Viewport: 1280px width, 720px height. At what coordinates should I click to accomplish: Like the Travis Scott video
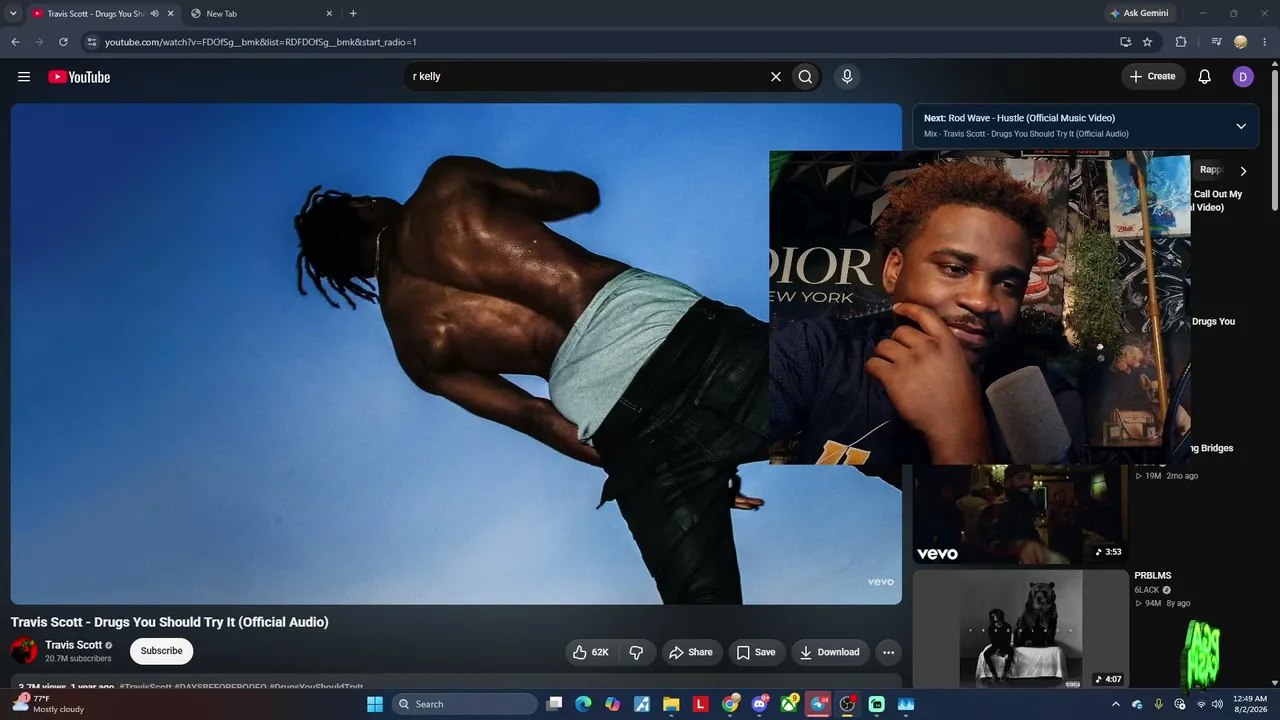click(x=591, y=652)
